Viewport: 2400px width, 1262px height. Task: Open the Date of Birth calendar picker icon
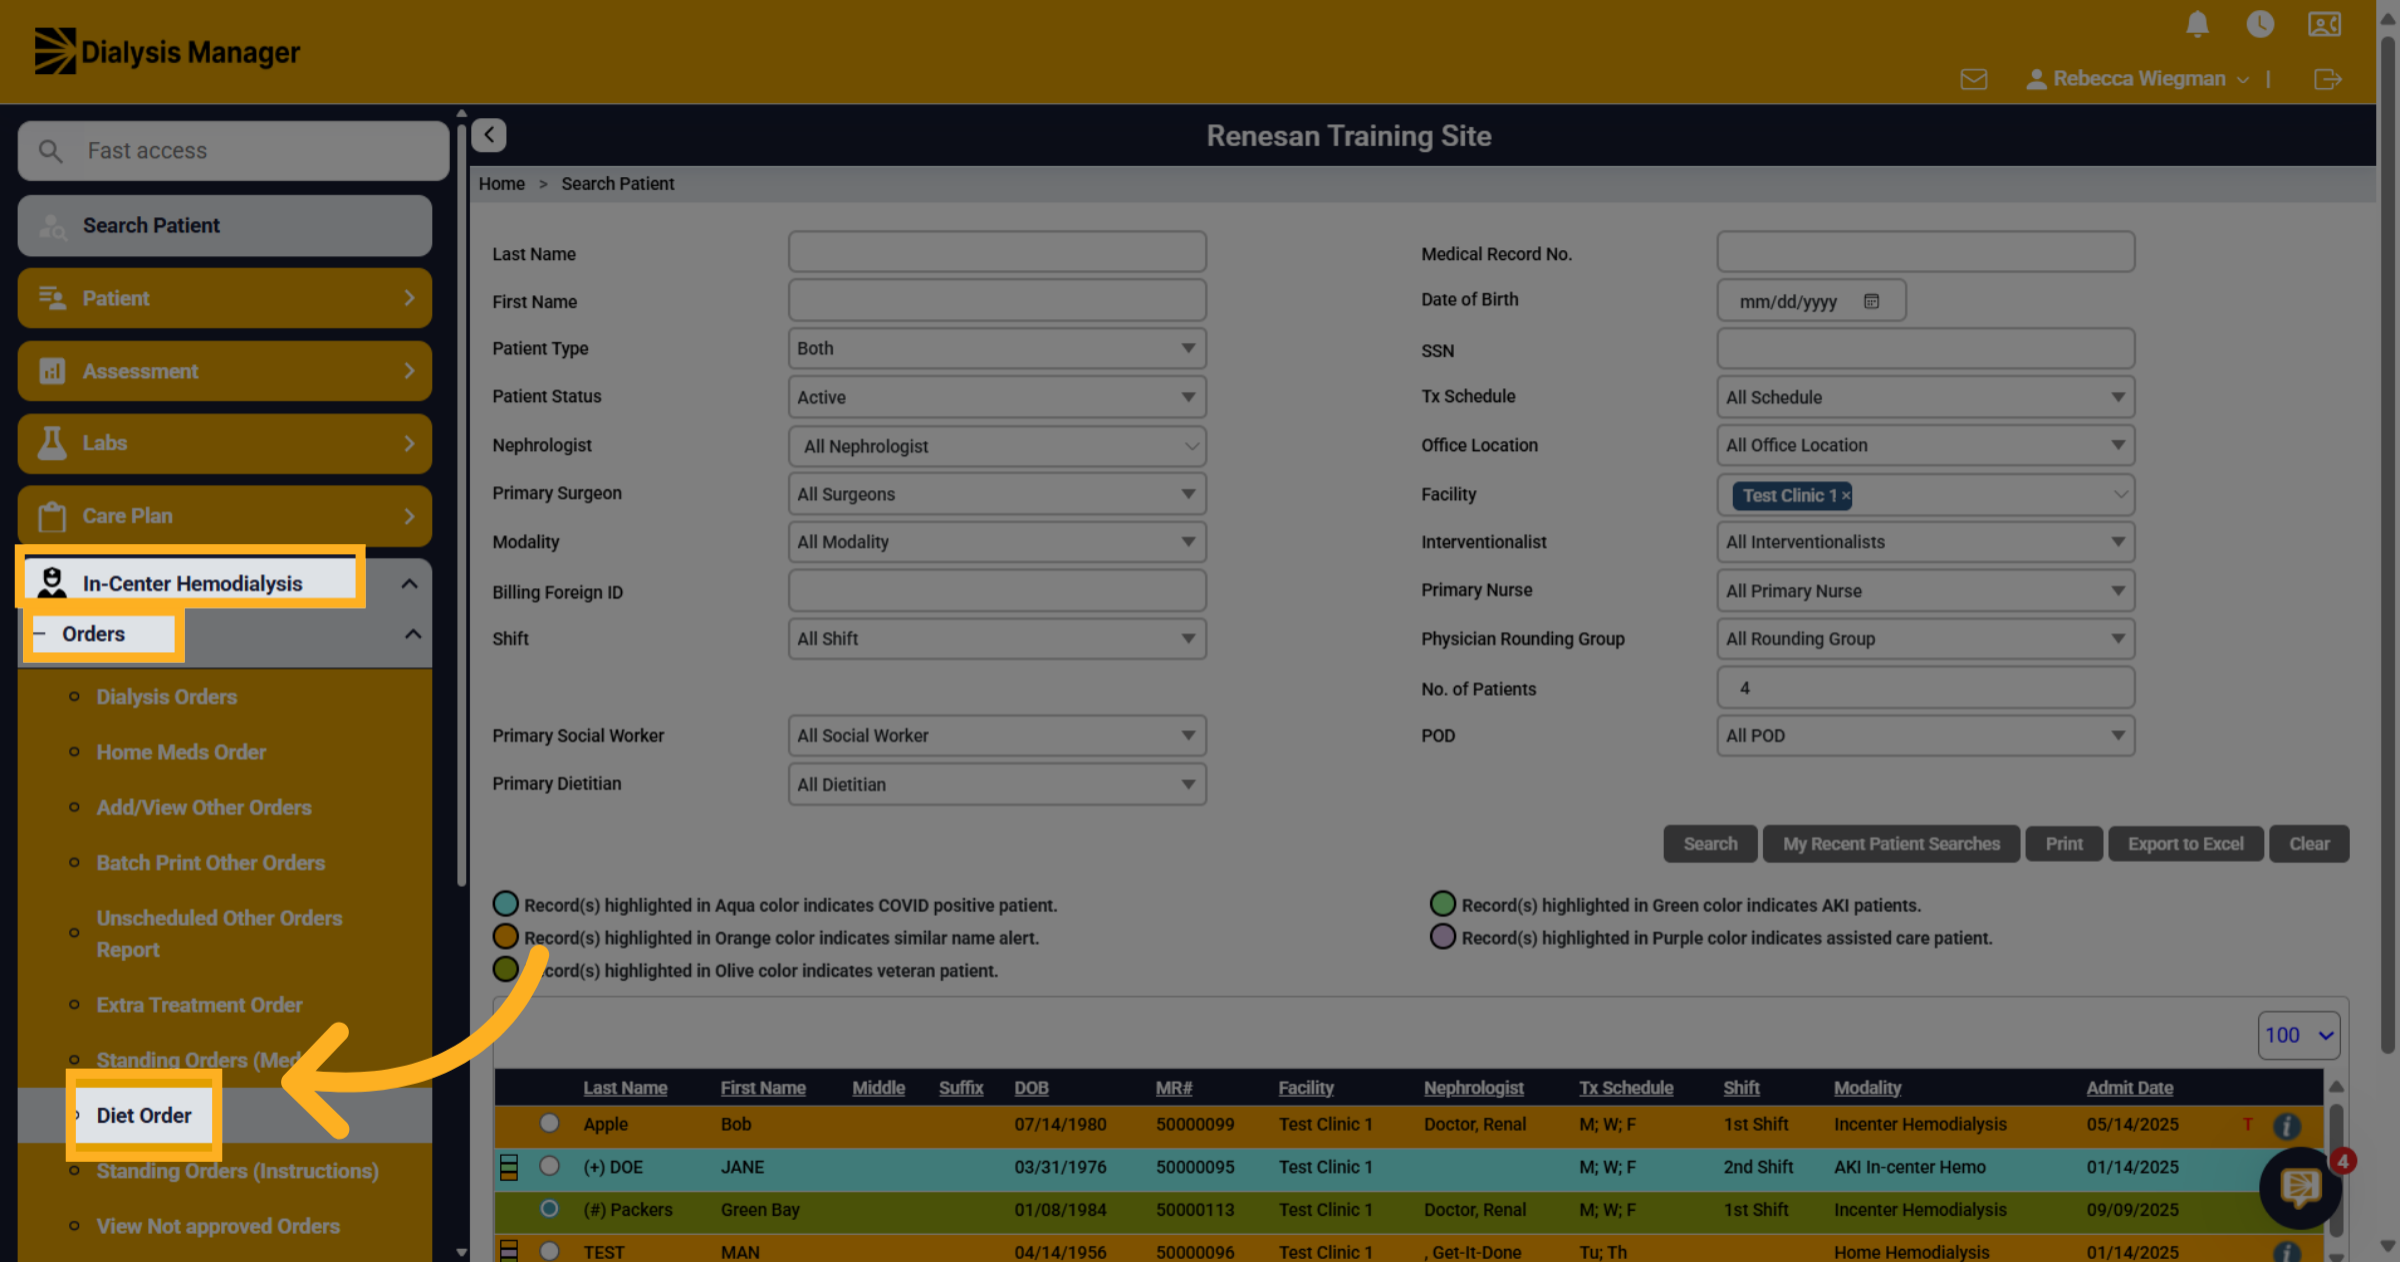click(1871, 301)
